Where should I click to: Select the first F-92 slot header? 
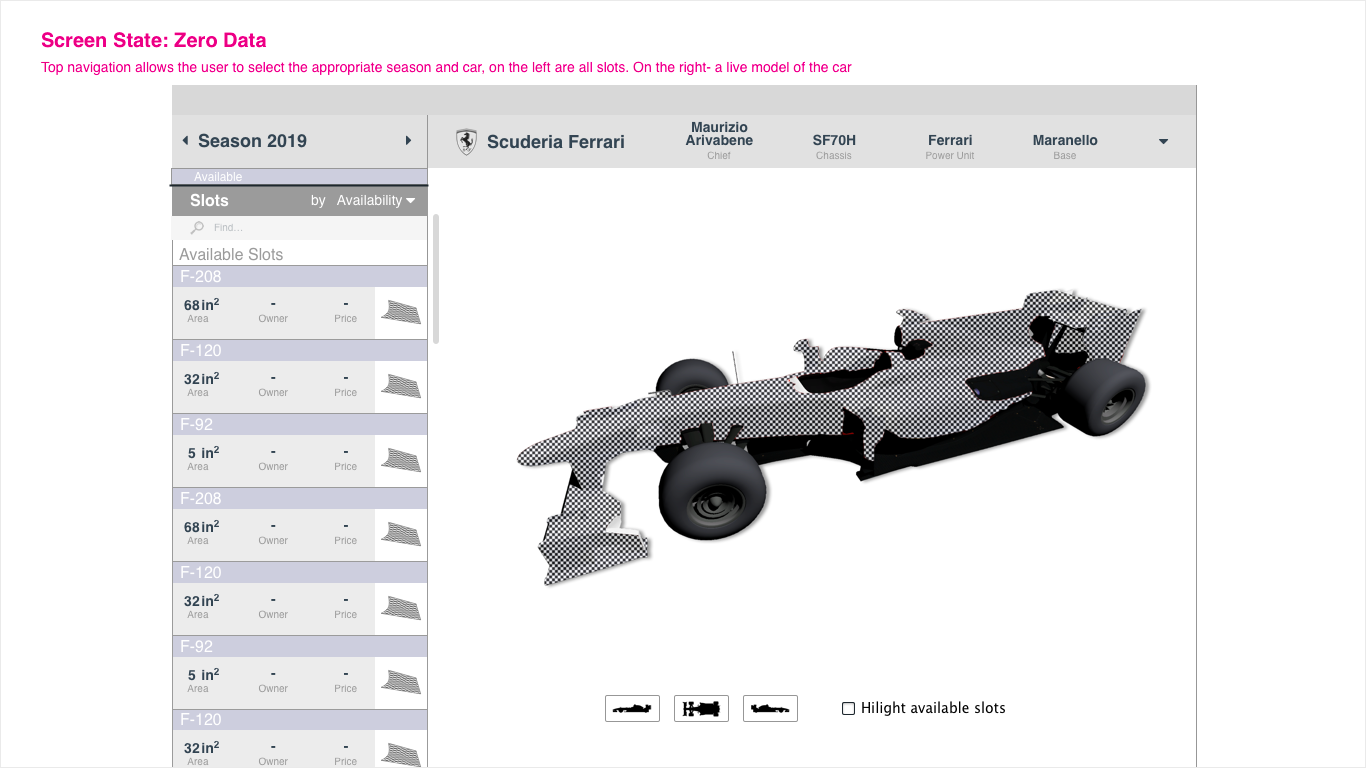[300, 425]
